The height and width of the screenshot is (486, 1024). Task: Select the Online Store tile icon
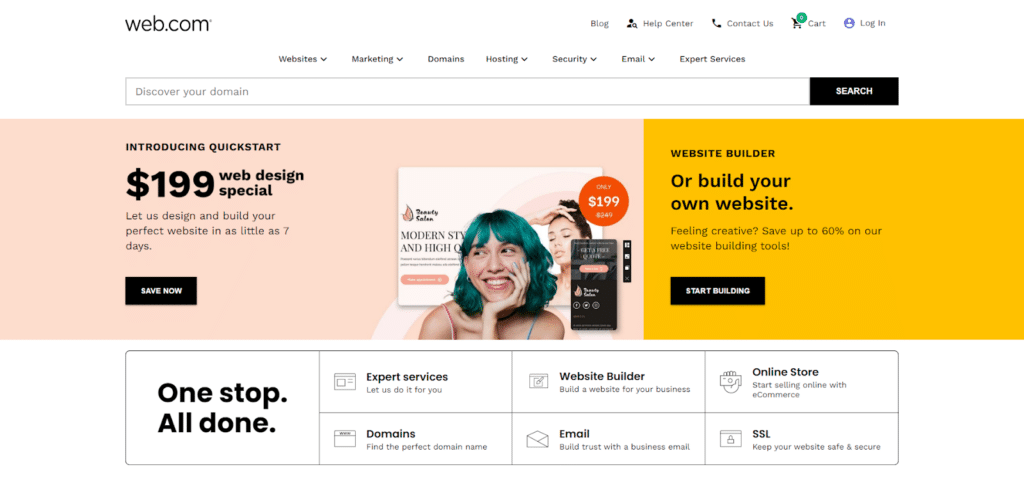pos(731,380)
